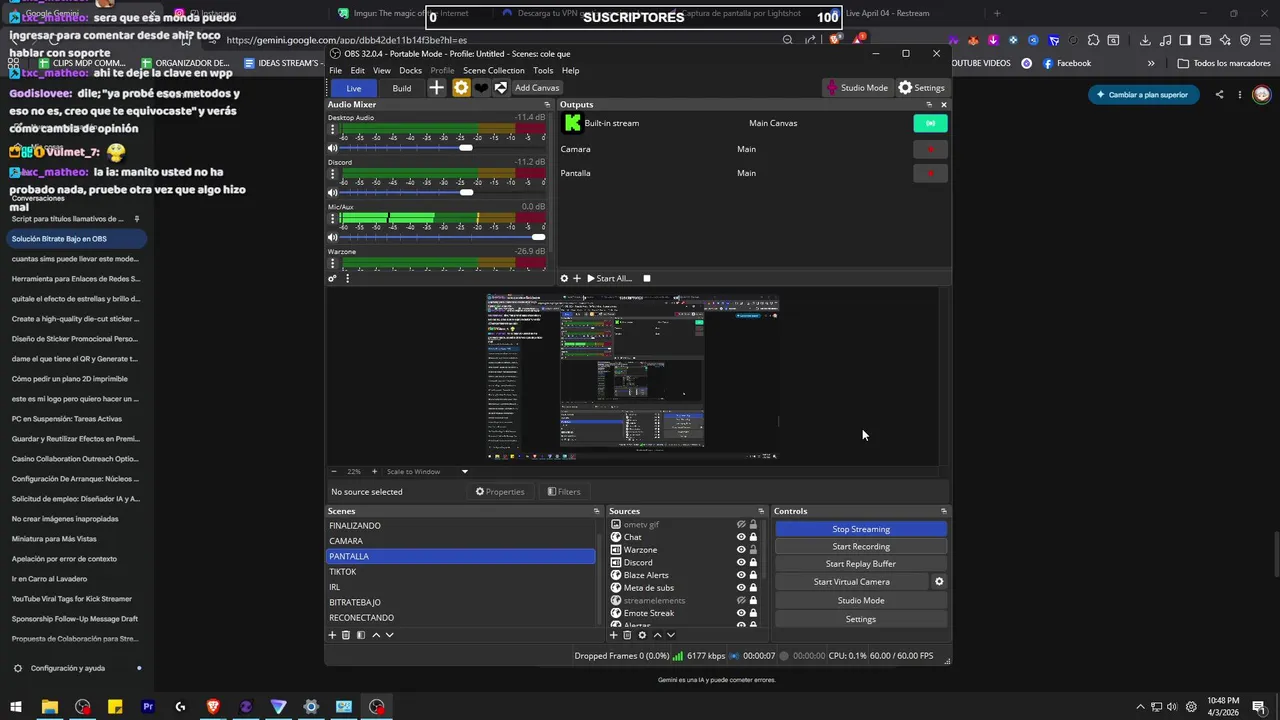
Task: Click Start Recording button
Action: [x=861, y=547]
